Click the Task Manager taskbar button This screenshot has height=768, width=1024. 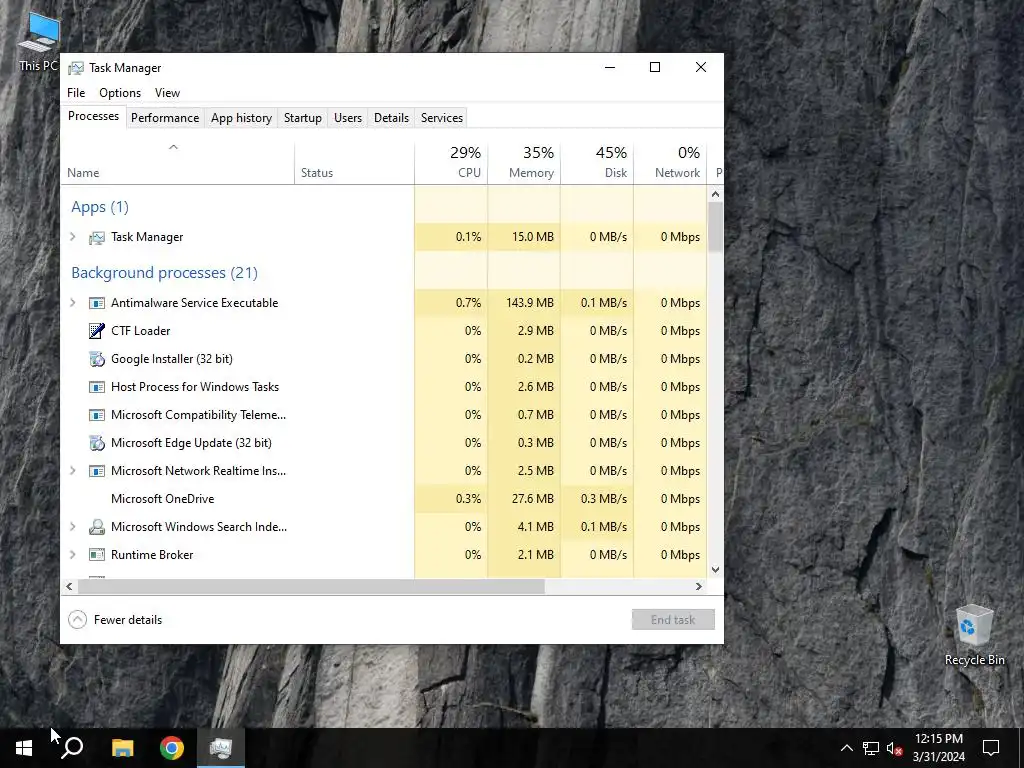pos(221,748)
